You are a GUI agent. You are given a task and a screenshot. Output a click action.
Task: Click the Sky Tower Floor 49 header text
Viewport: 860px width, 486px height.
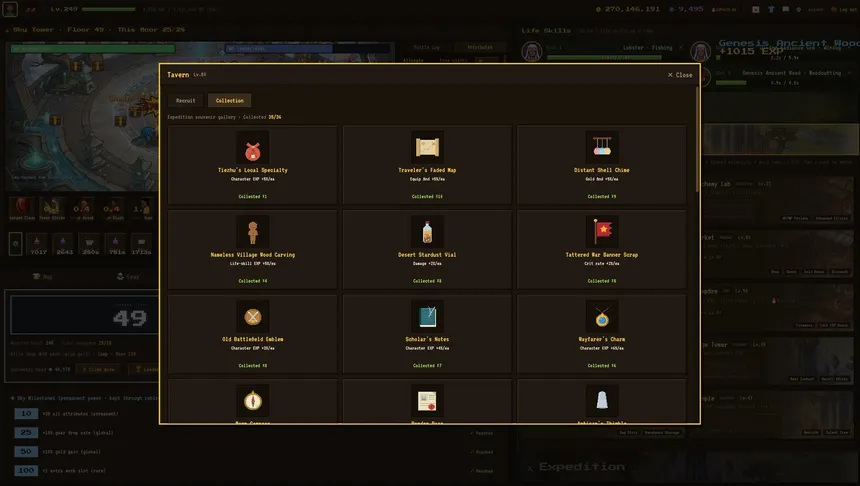click(99, 30)
